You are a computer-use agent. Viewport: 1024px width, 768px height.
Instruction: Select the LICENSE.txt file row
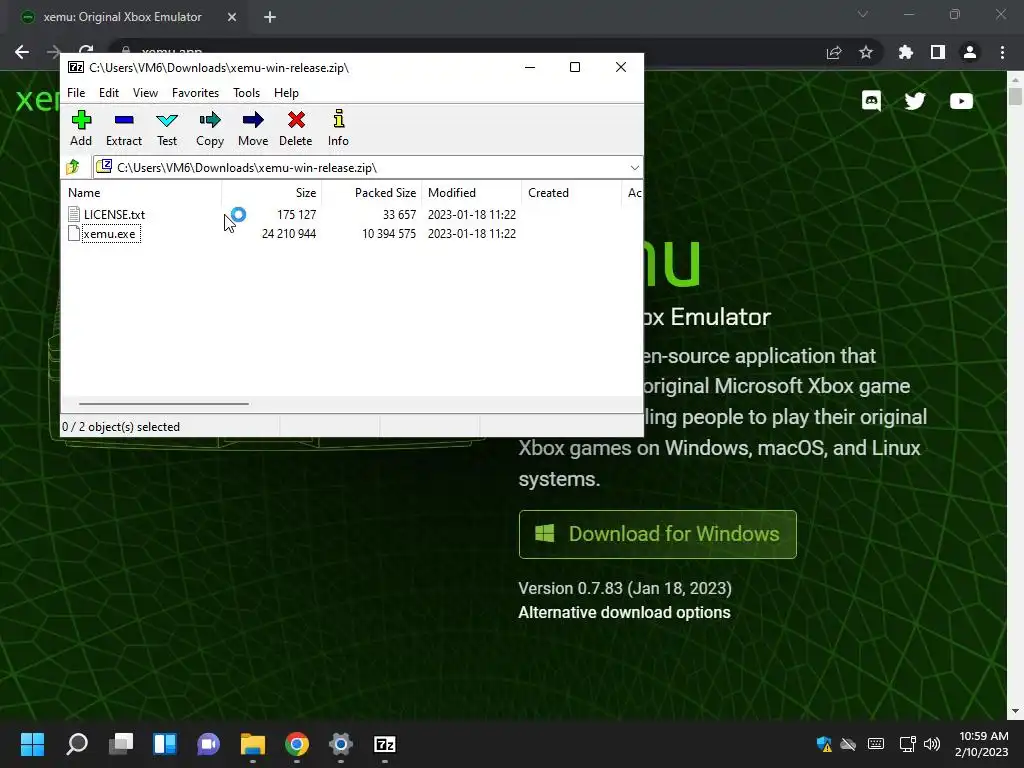[x=352, y=214]
